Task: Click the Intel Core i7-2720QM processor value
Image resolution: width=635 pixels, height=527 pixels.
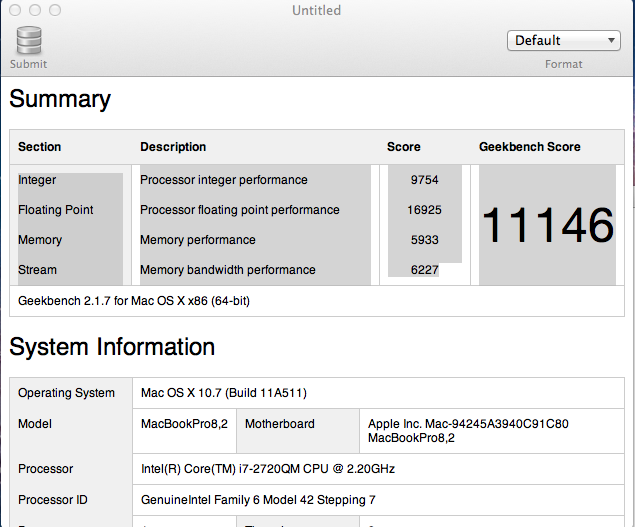Action: tap(268, 469)
